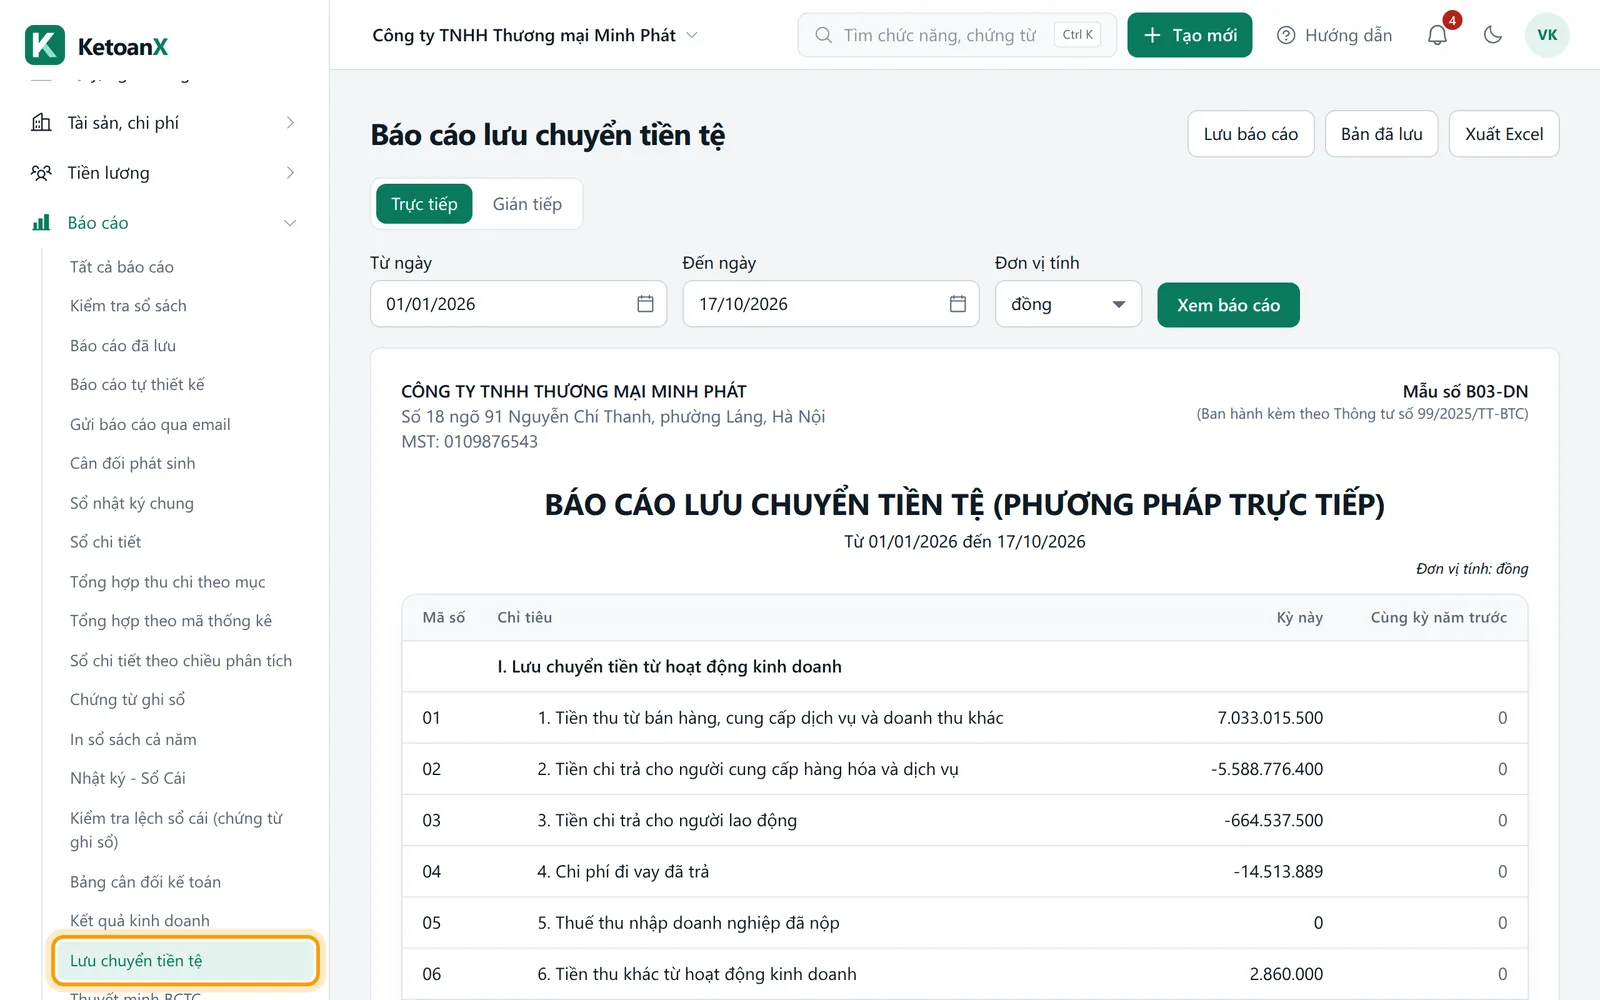This screenshot has height=1000, width=1600.
Task: Open Kết quả kinh doanh report
Action: (140, 921)
